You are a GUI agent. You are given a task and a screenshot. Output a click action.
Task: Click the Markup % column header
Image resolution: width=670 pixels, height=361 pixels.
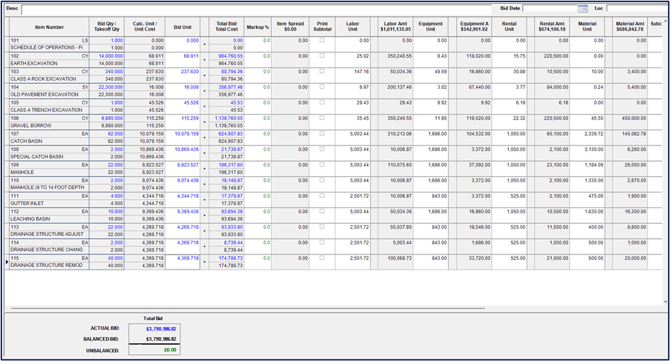(x=258, y=27)
